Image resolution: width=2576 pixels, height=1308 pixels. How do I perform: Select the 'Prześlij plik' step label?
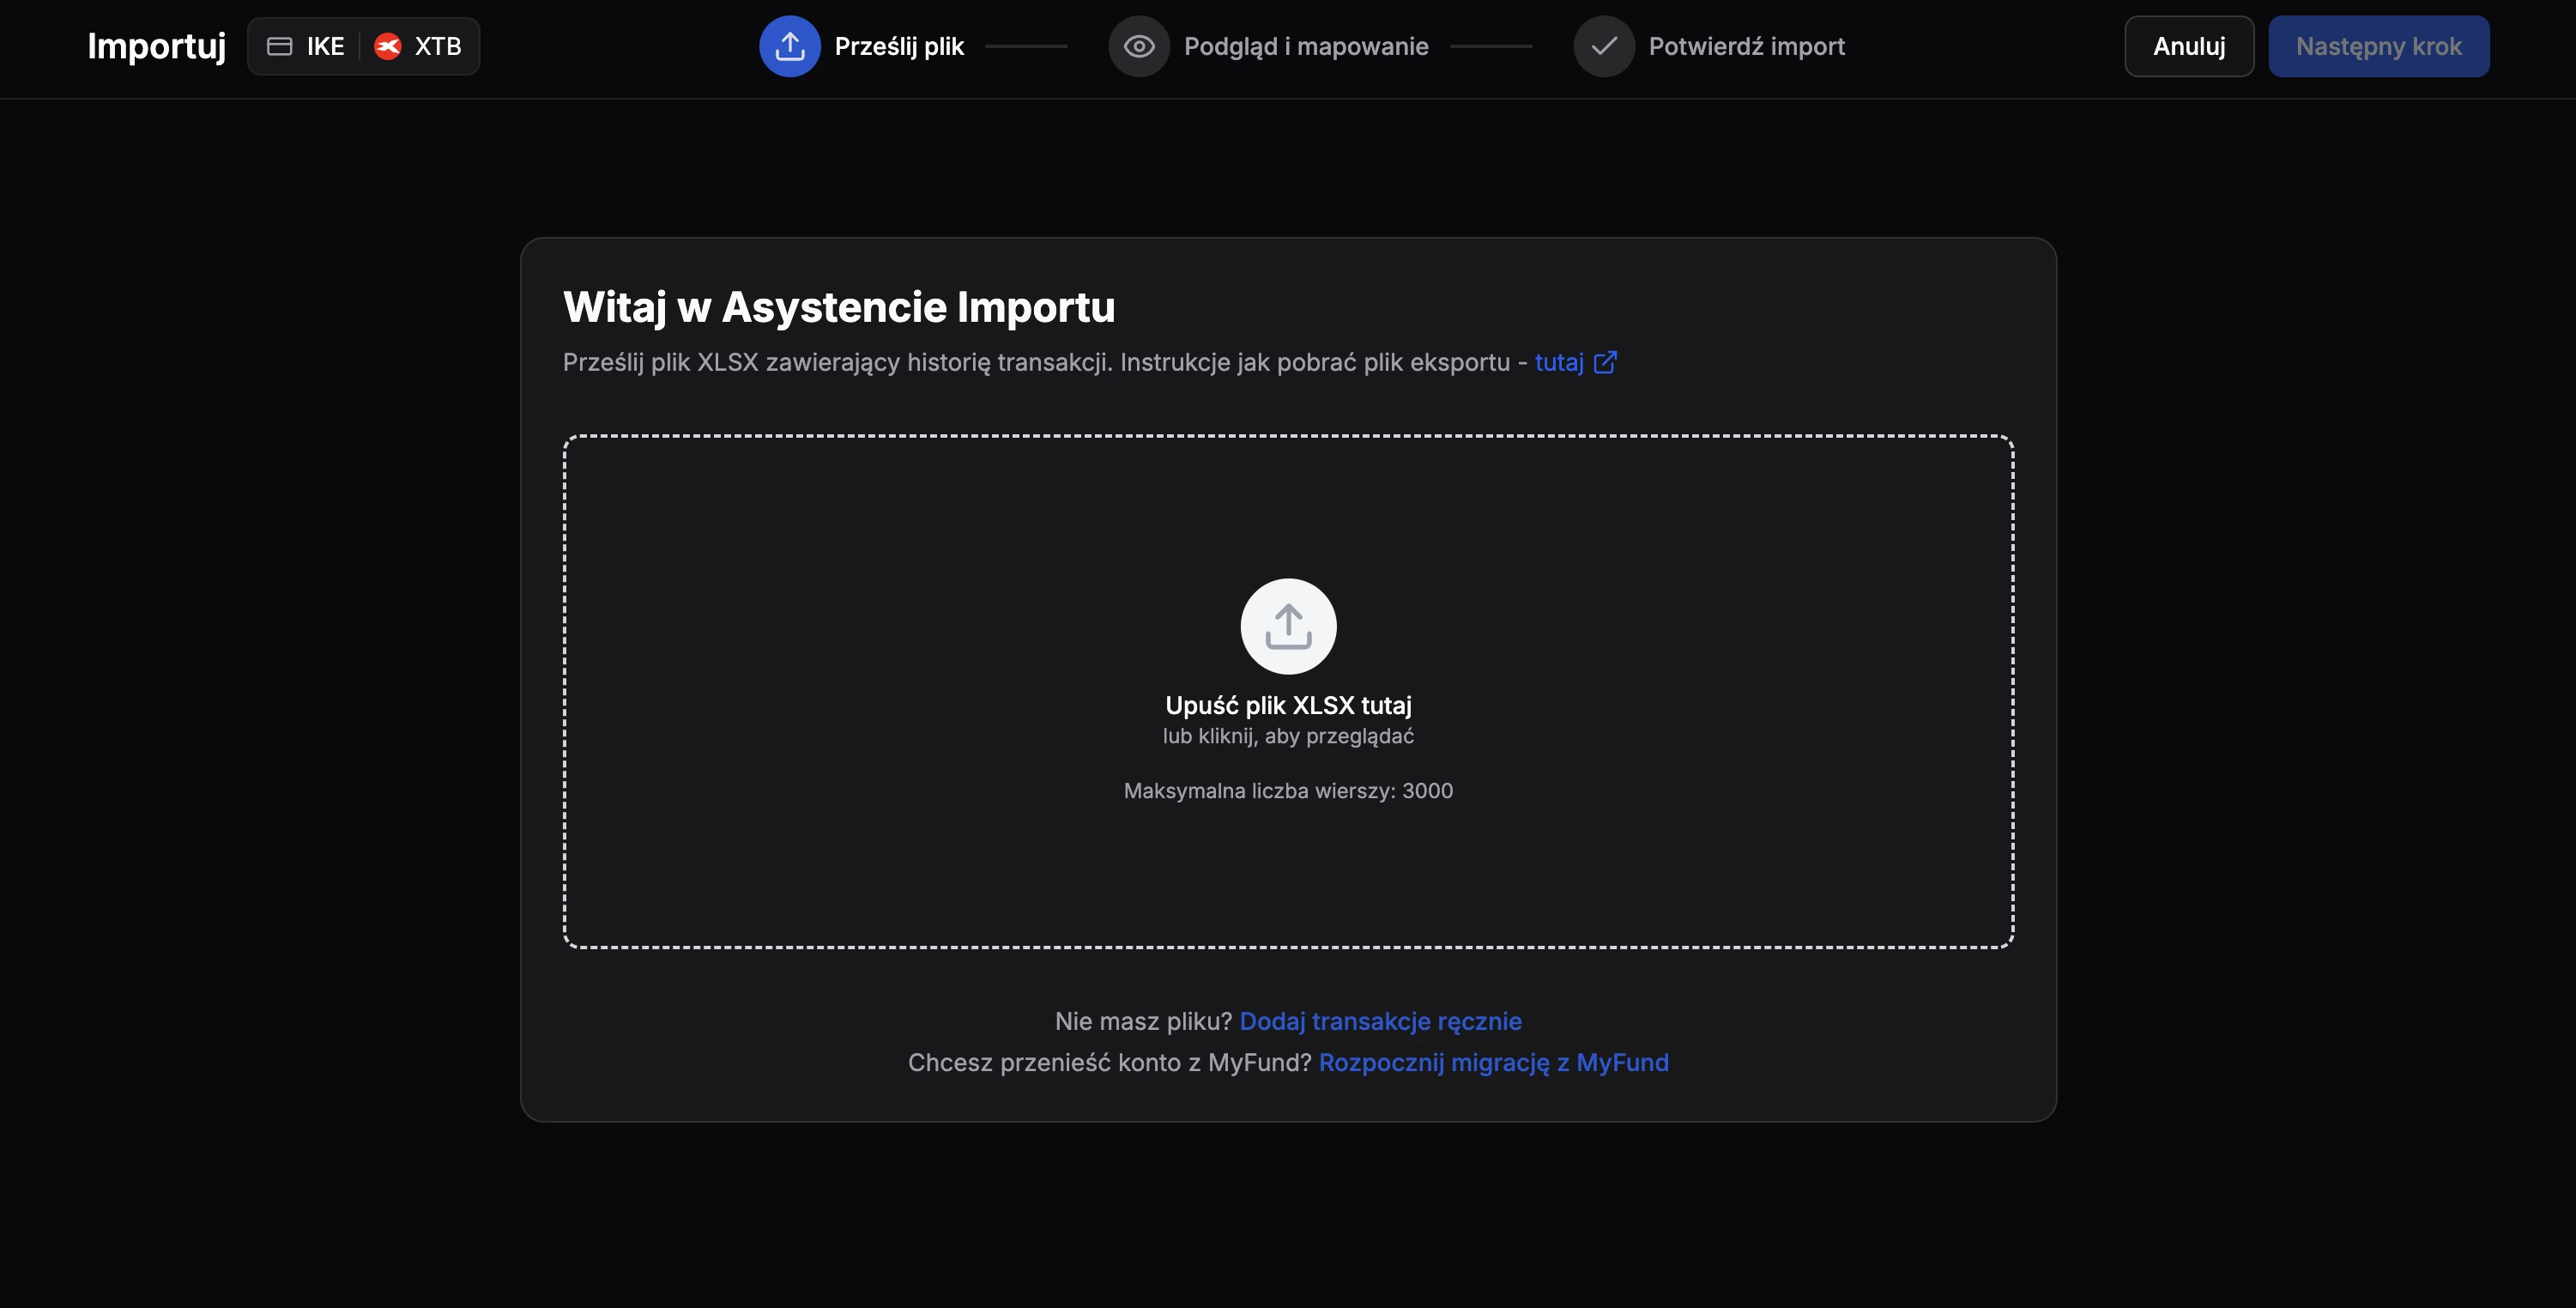[899, 46]
